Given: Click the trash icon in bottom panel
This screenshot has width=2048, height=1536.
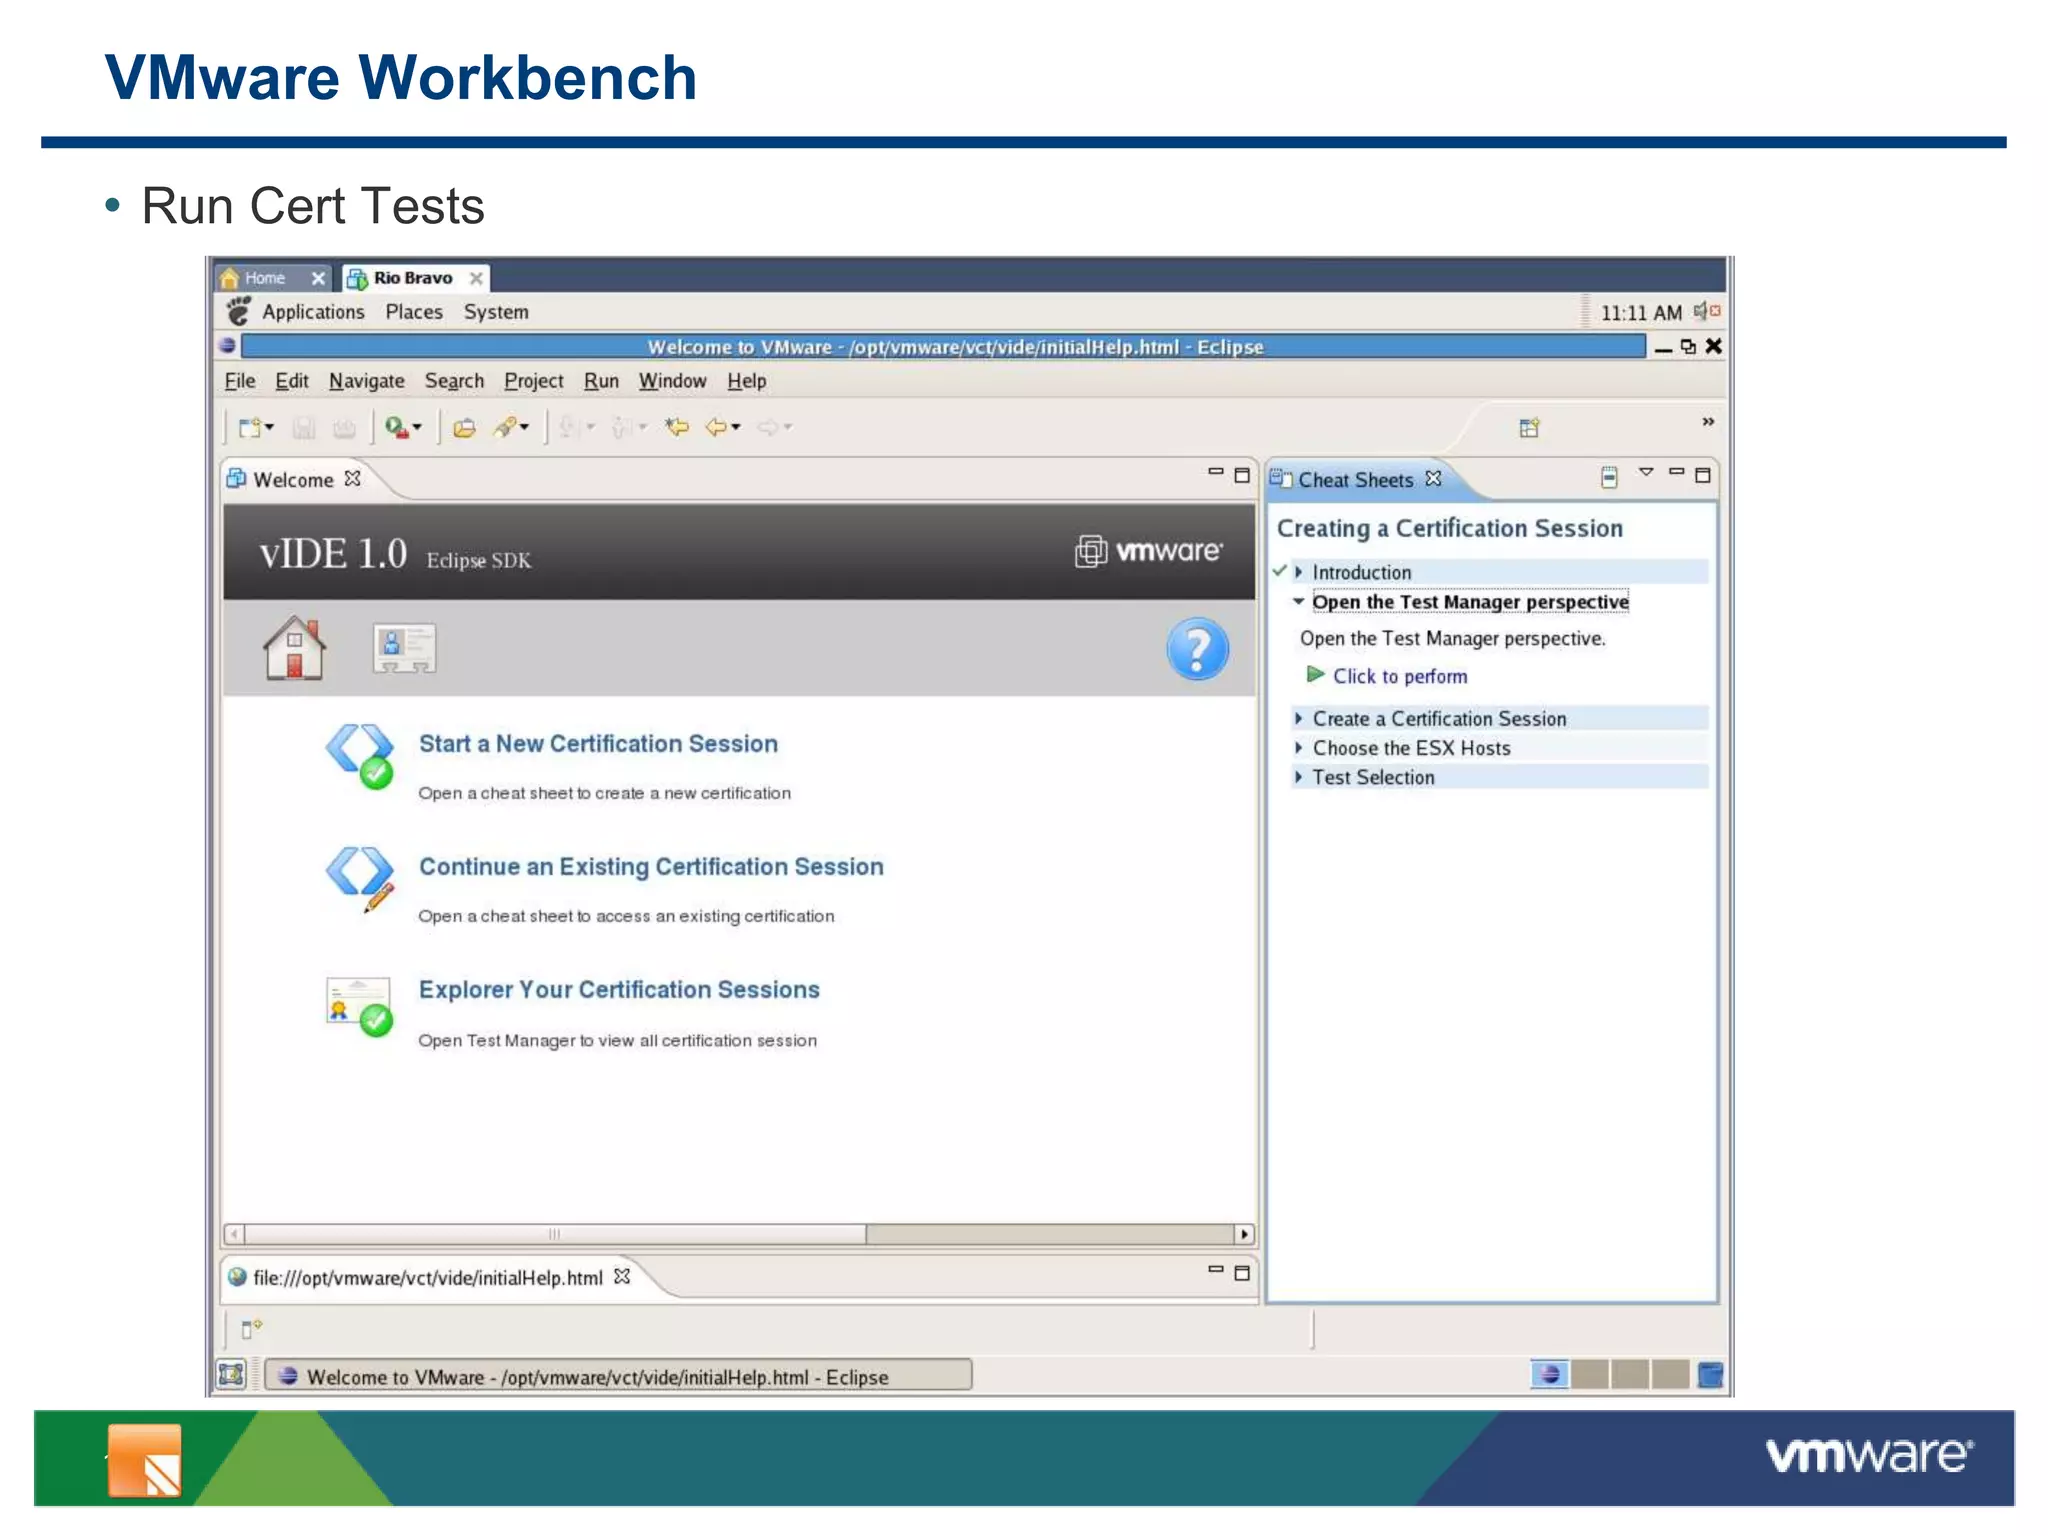Looking at the screenshot, I should (x=1711, y=1375).
